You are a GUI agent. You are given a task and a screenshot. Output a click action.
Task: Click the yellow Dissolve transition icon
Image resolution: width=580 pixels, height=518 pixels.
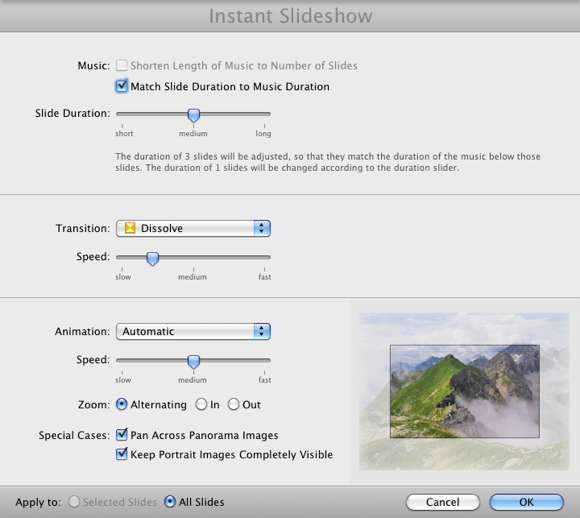click(x=130, y=228)
